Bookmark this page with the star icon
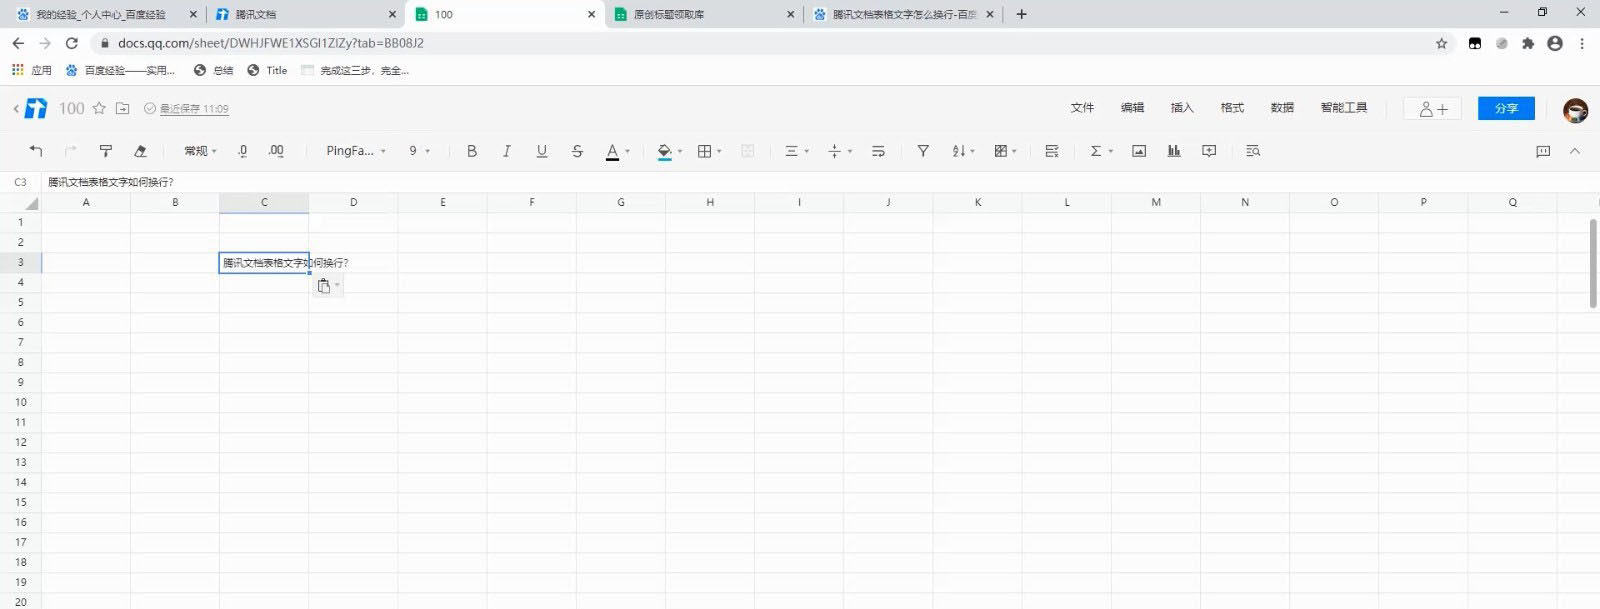 [x=1441, y=43]
